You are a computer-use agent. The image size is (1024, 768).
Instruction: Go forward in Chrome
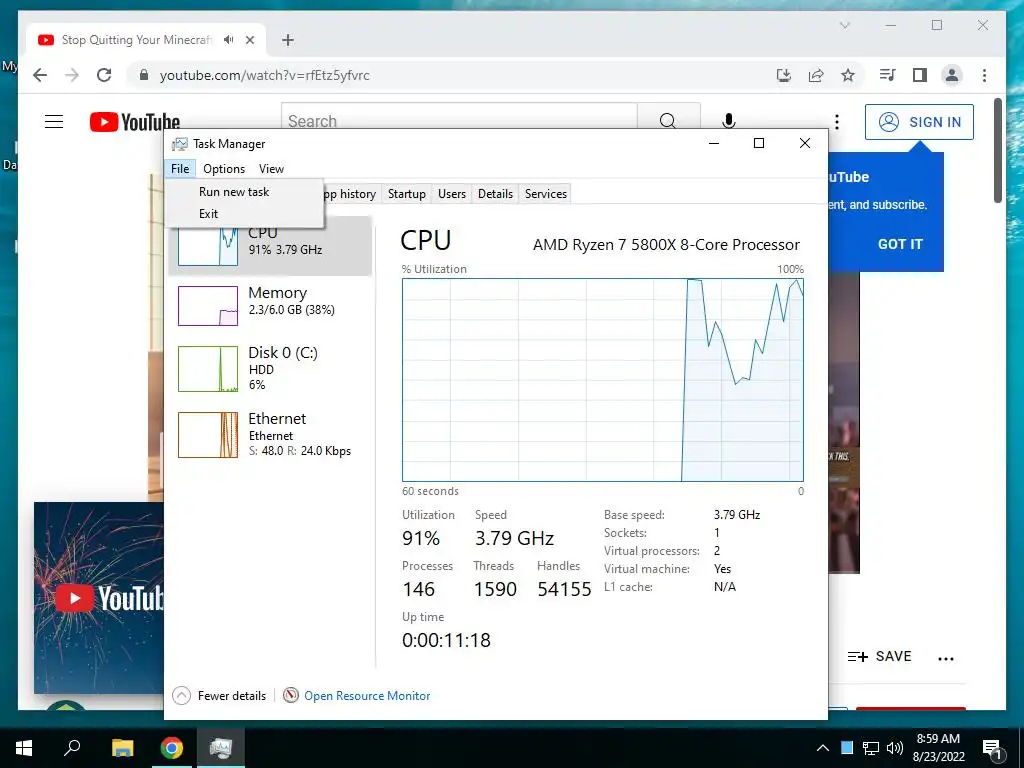[72, 75]
